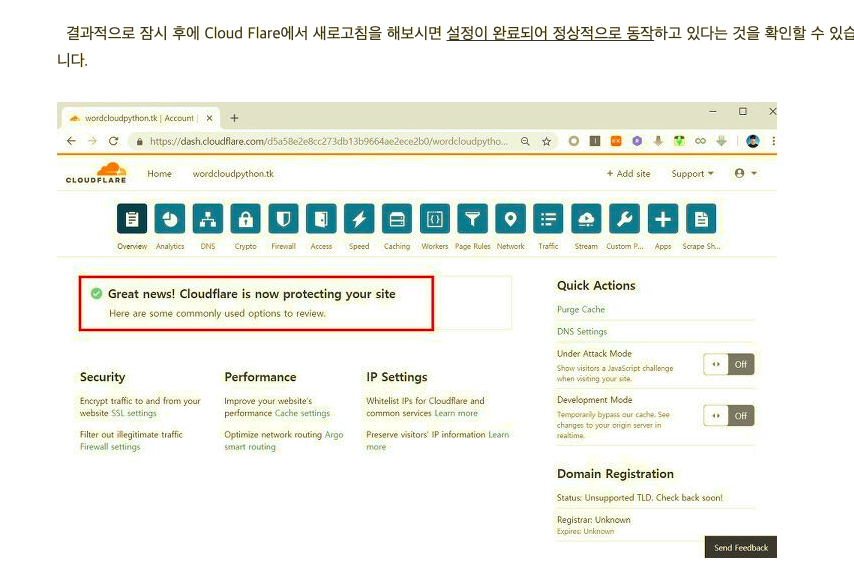Close the wordcloudpython.tk tab

coord(209,118)
